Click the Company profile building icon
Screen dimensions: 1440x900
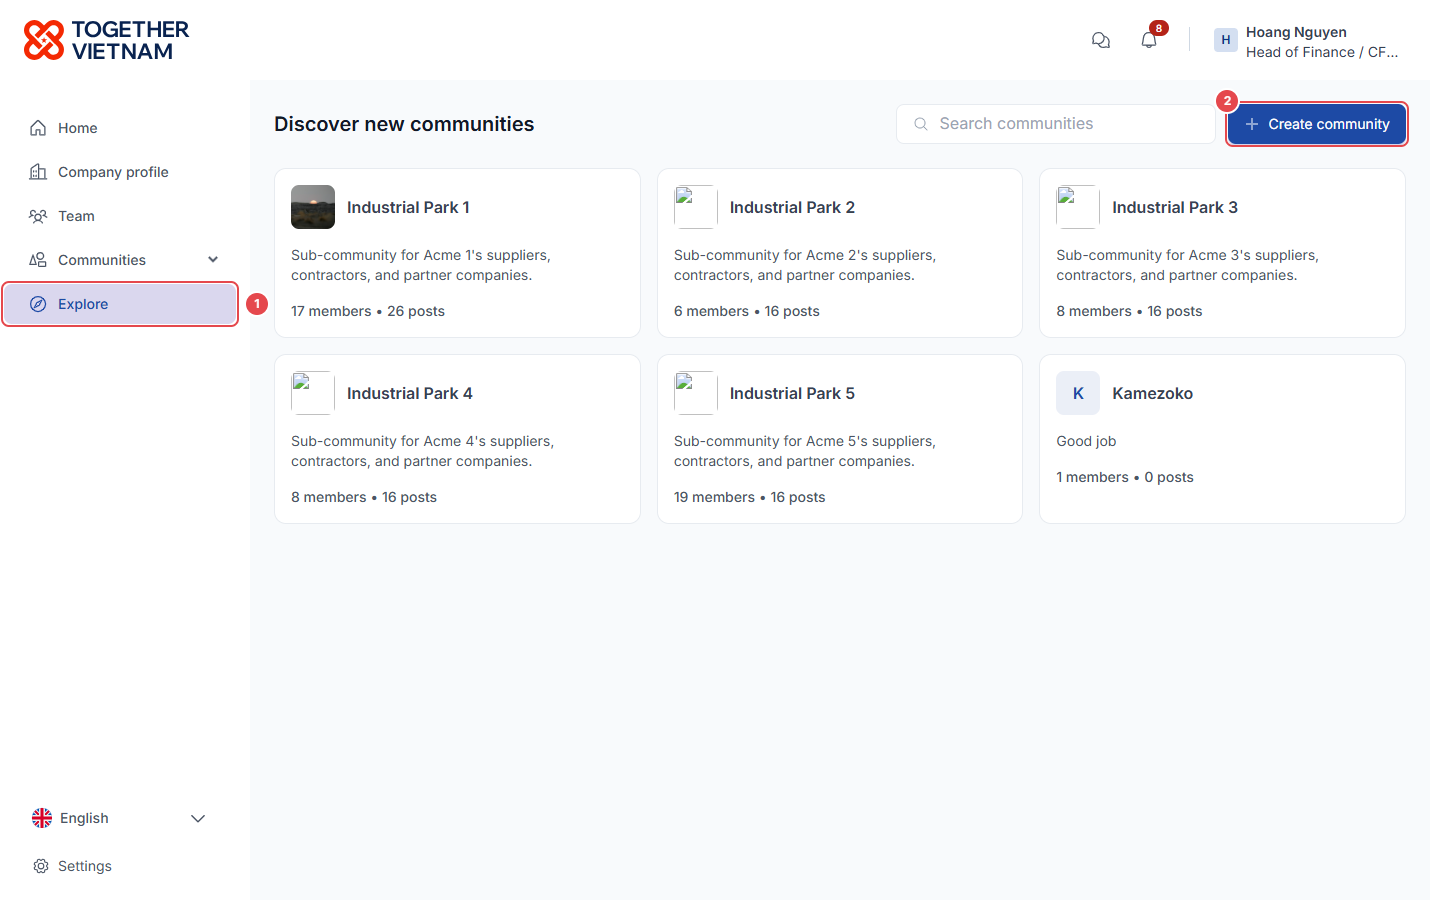38,172
